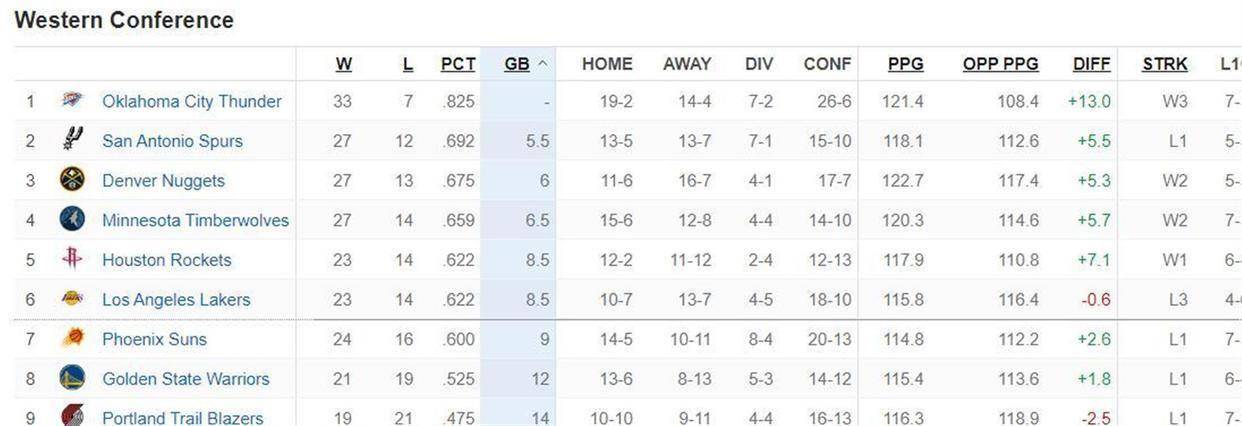This screenshot has height=426, width=1242.
Task: Sort standings by W column
Action: tap(343, 64)
